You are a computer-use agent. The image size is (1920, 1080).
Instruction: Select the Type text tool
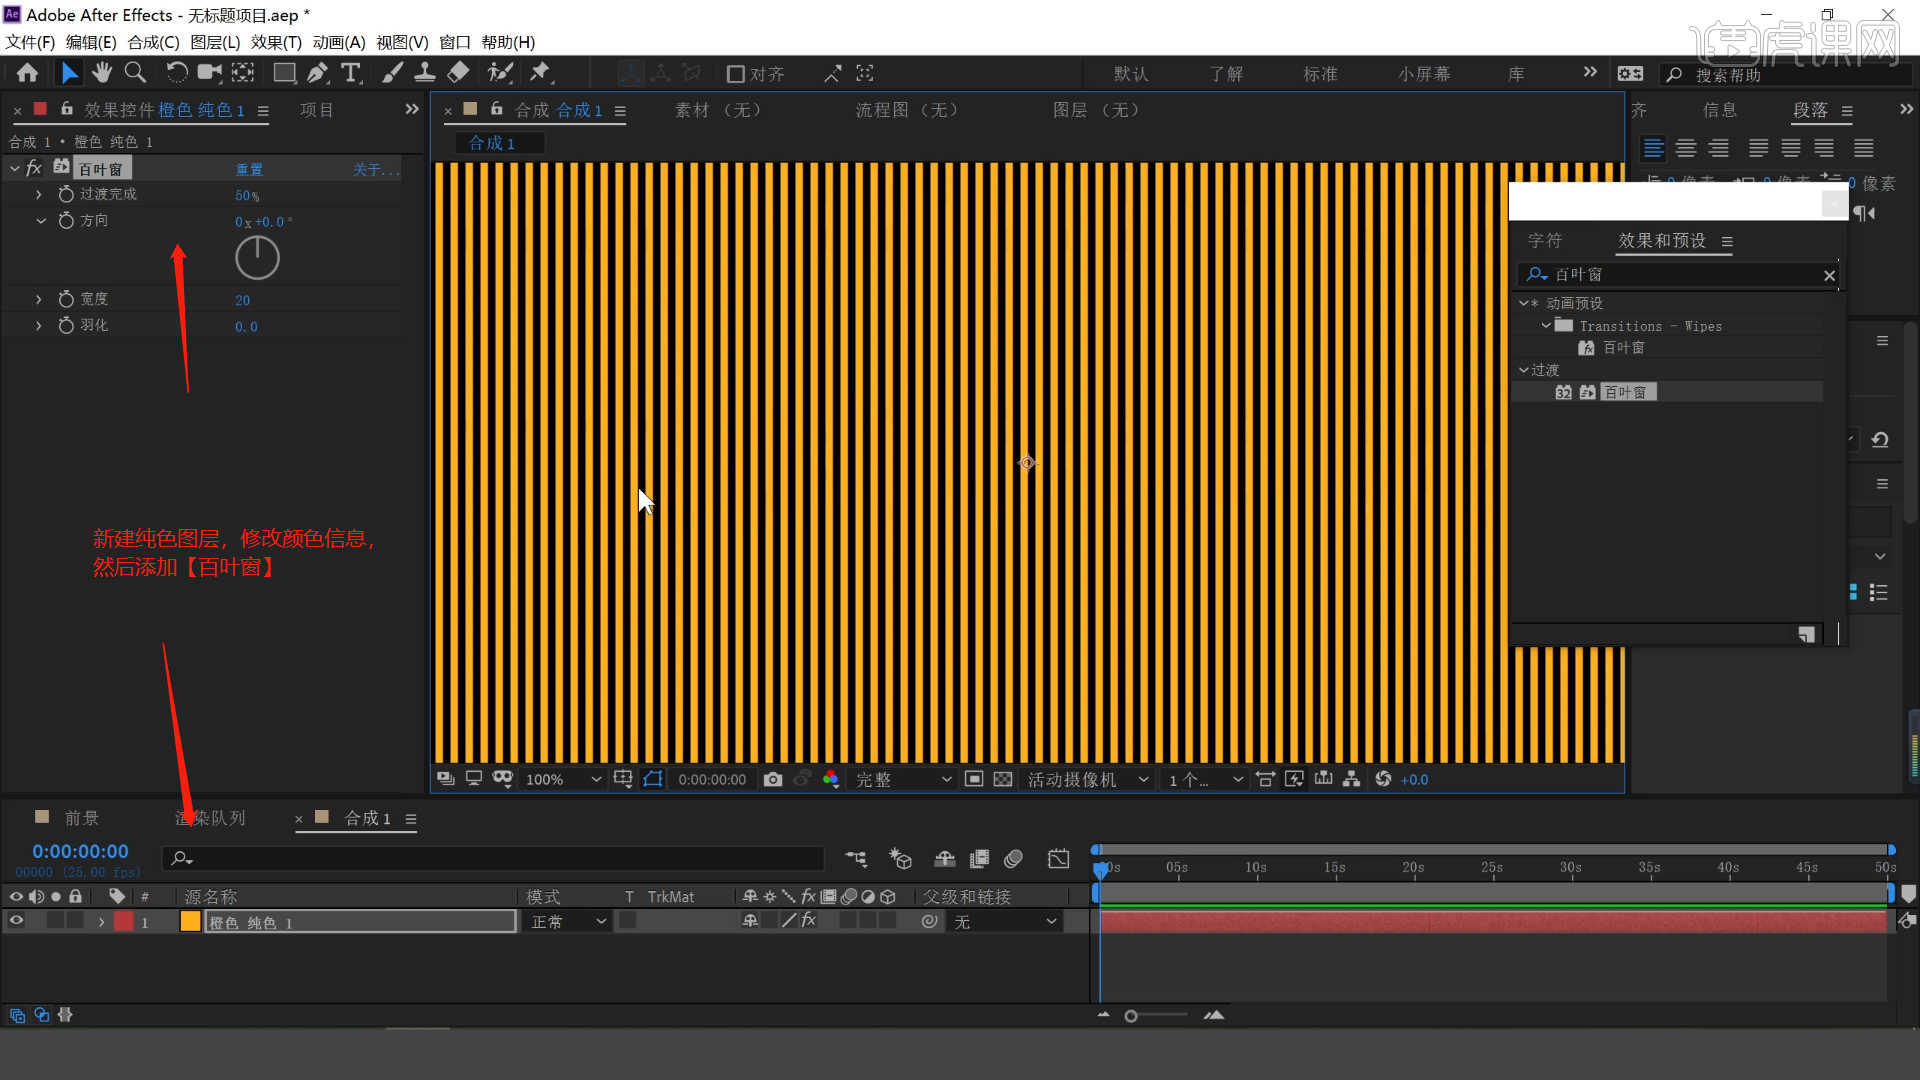point(351,73)
